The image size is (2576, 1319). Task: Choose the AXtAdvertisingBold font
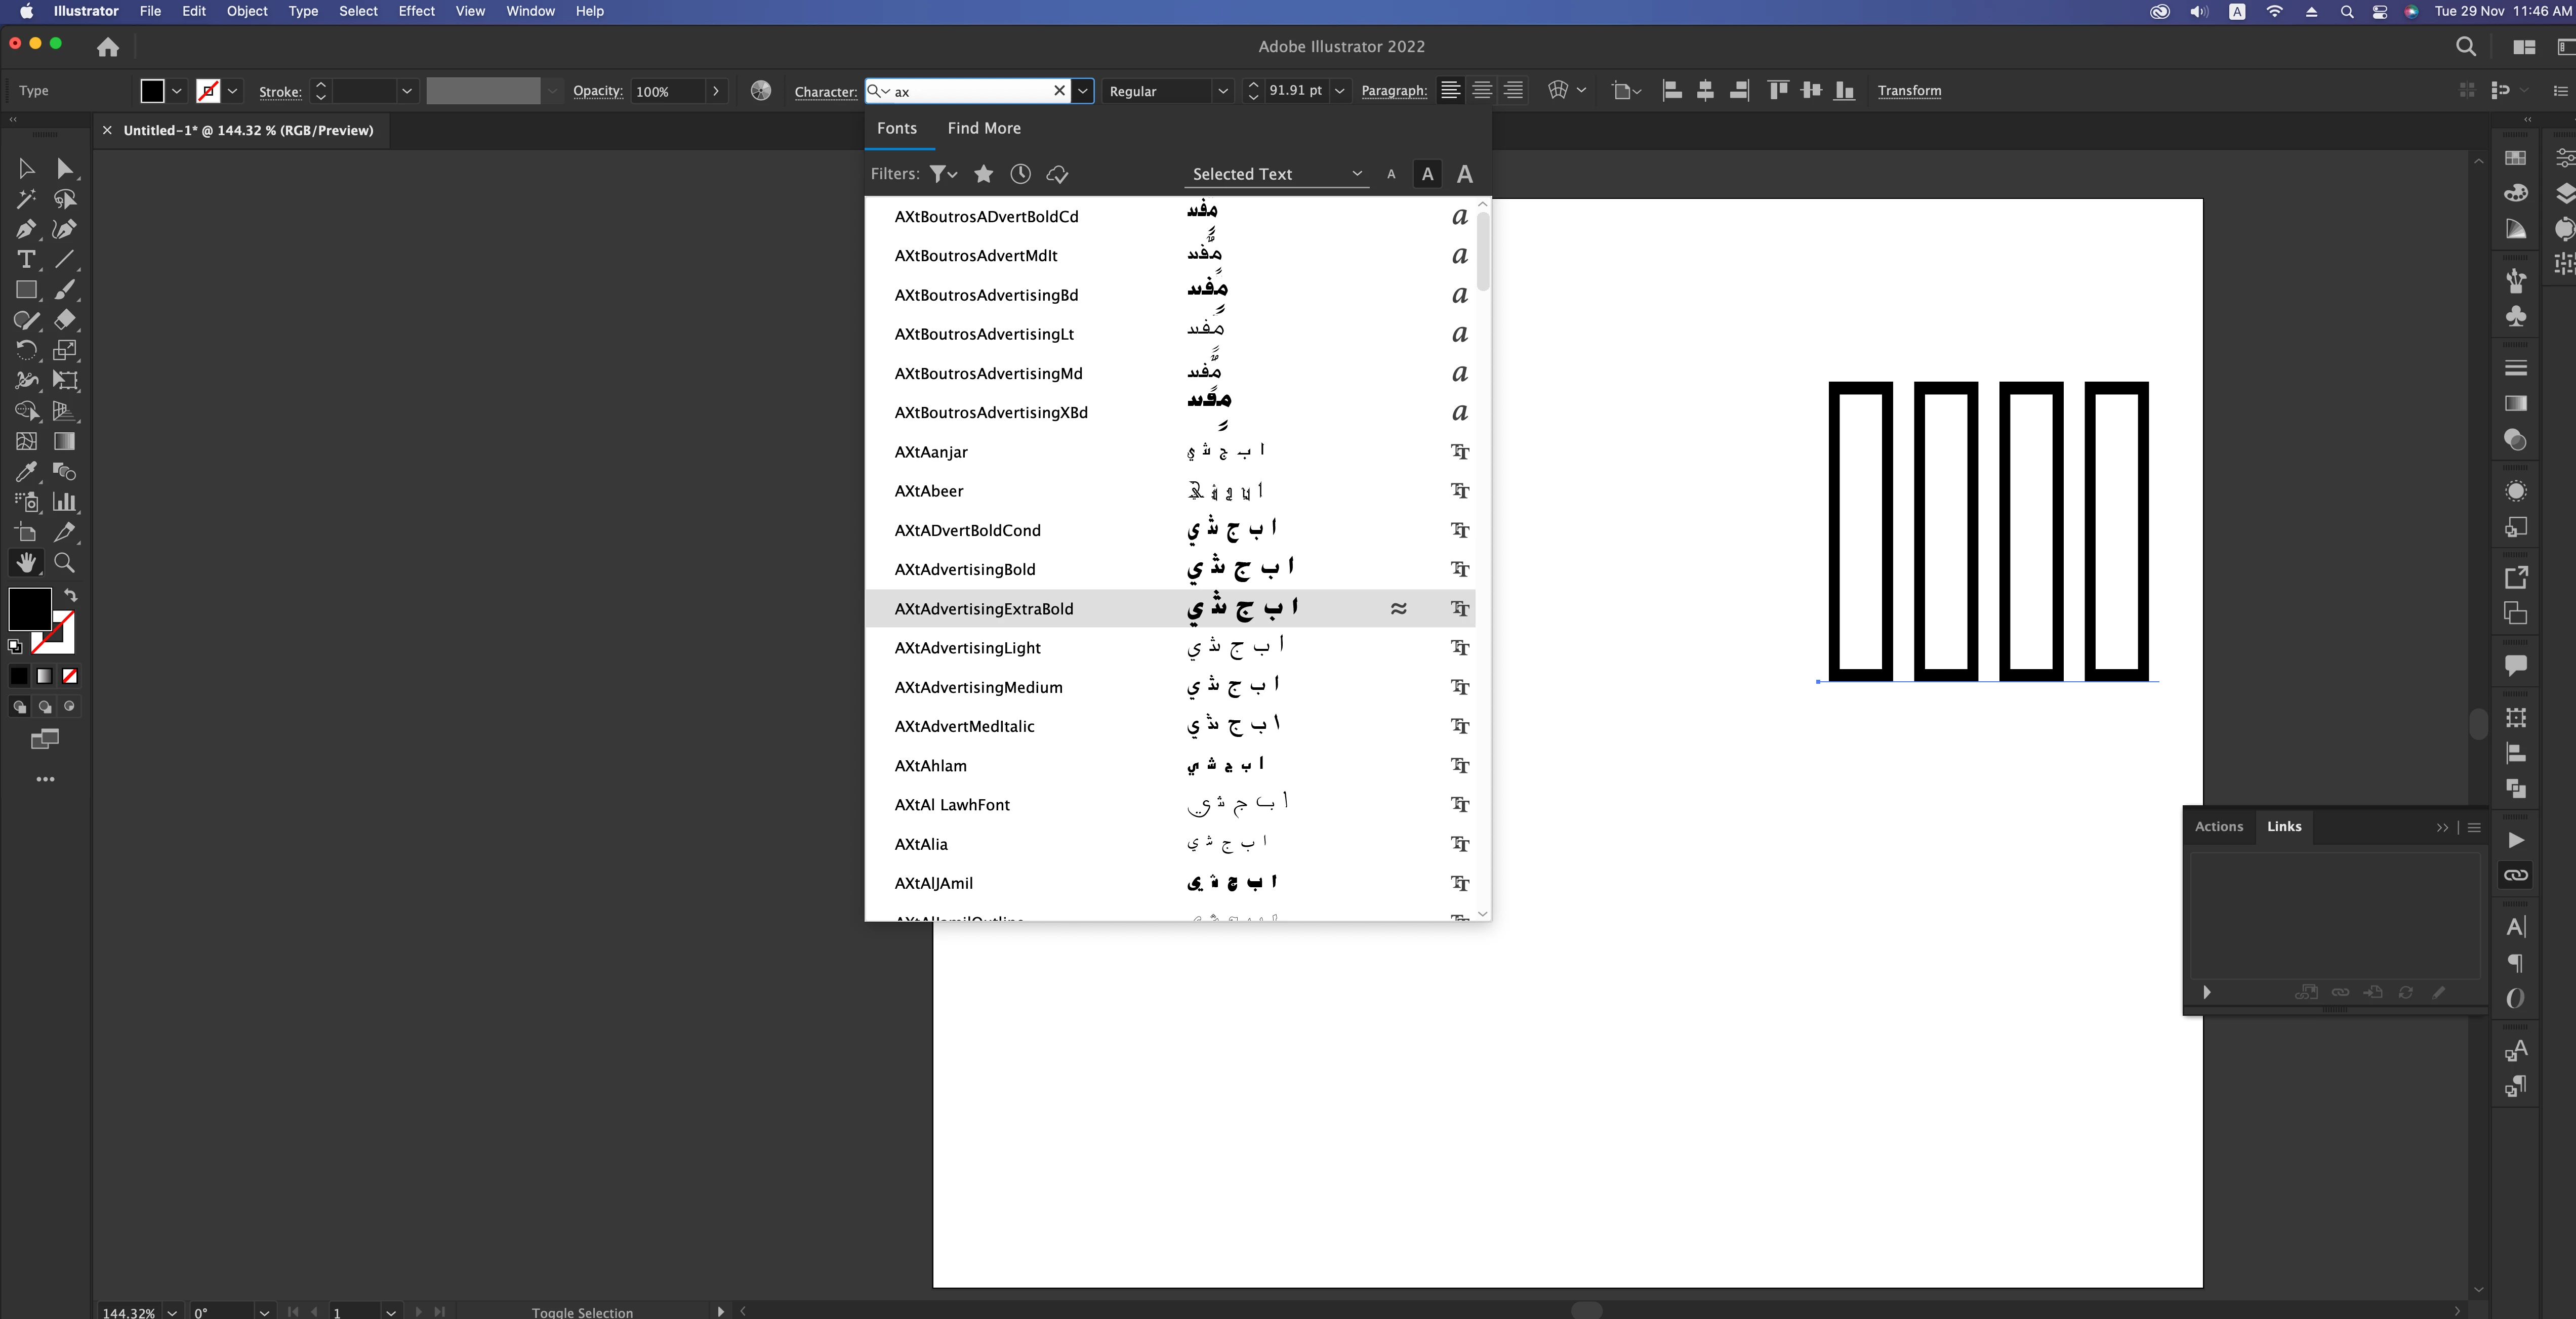[x=964, y=569]
